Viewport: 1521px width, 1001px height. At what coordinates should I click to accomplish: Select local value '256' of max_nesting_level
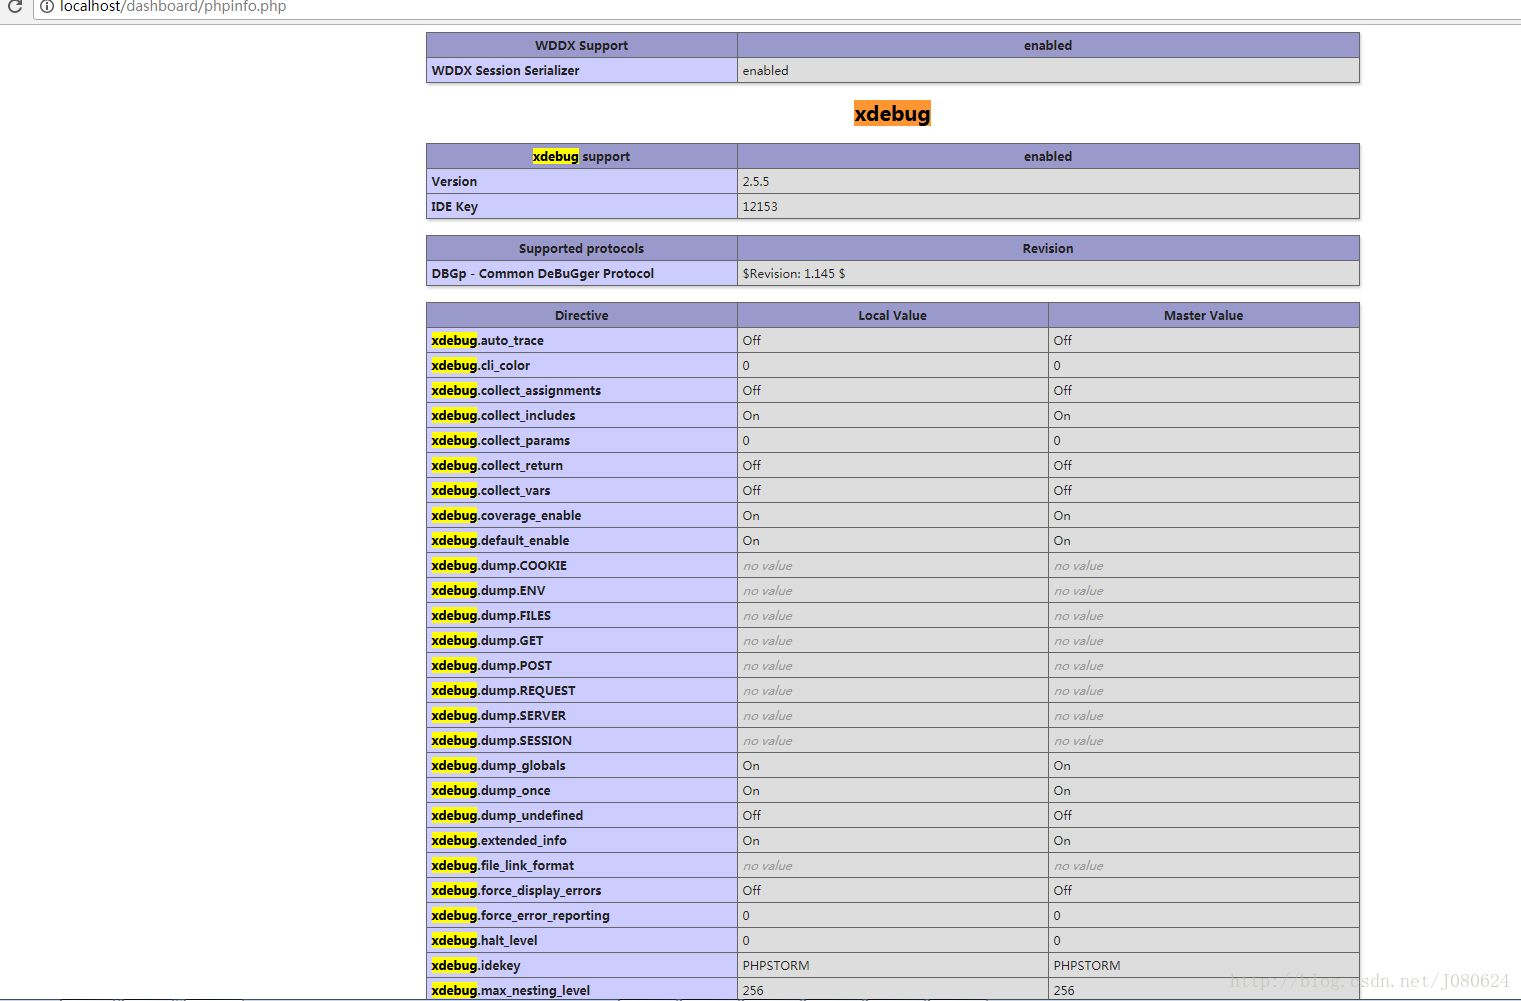point(753,990)
